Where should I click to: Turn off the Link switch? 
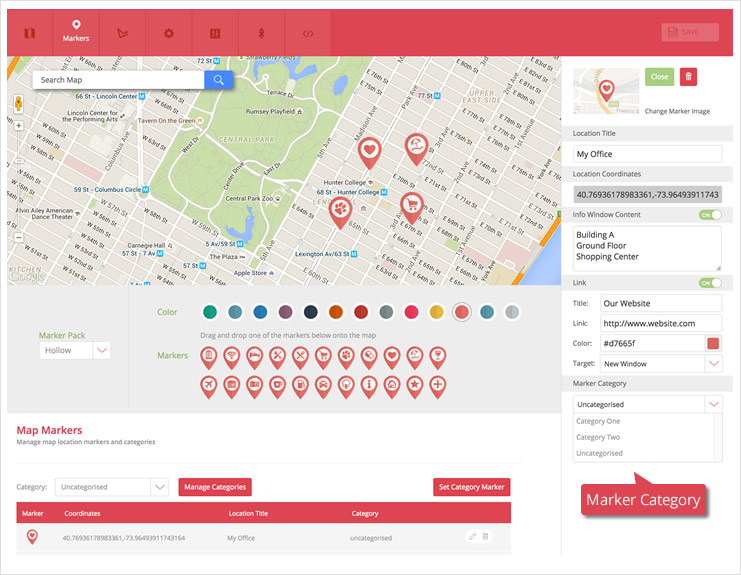pos(710,283)
